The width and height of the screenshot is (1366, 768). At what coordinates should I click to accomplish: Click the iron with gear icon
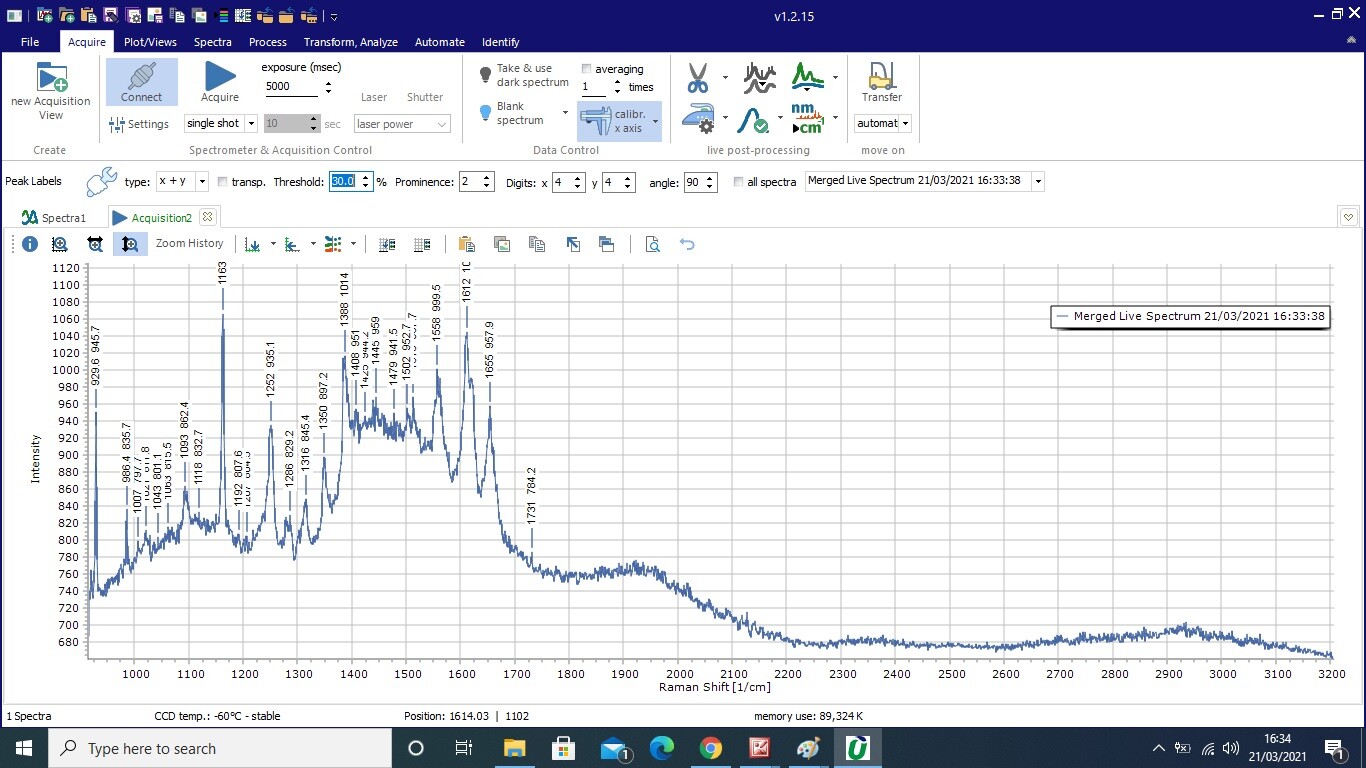coord(698,120)
